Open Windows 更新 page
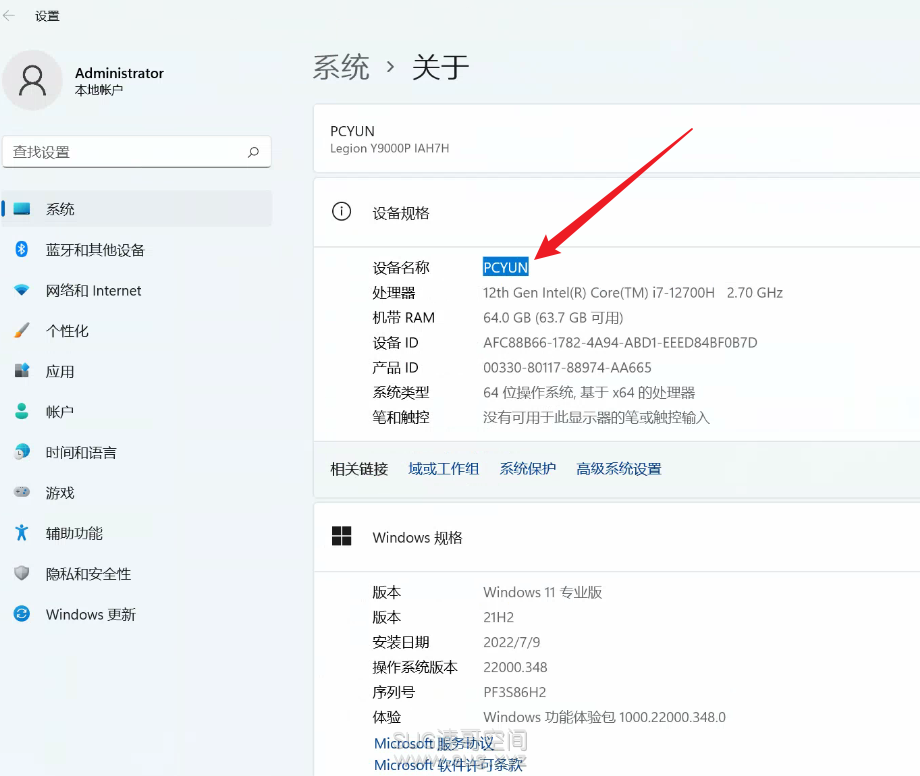Image resolution: width=920 pixels, height=776 pixels. pyautogui.click(x=137, y=614)
